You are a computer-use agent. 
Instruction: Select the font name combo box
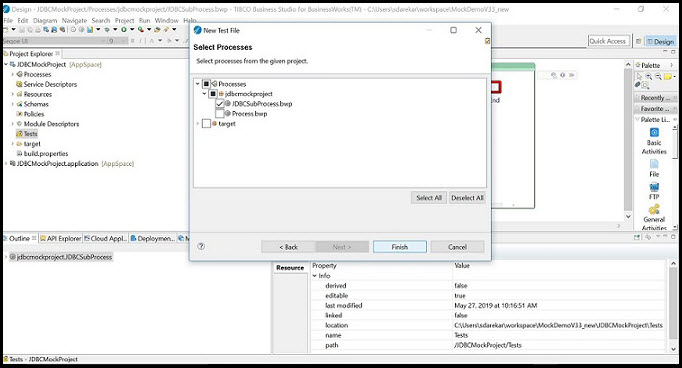55,40
